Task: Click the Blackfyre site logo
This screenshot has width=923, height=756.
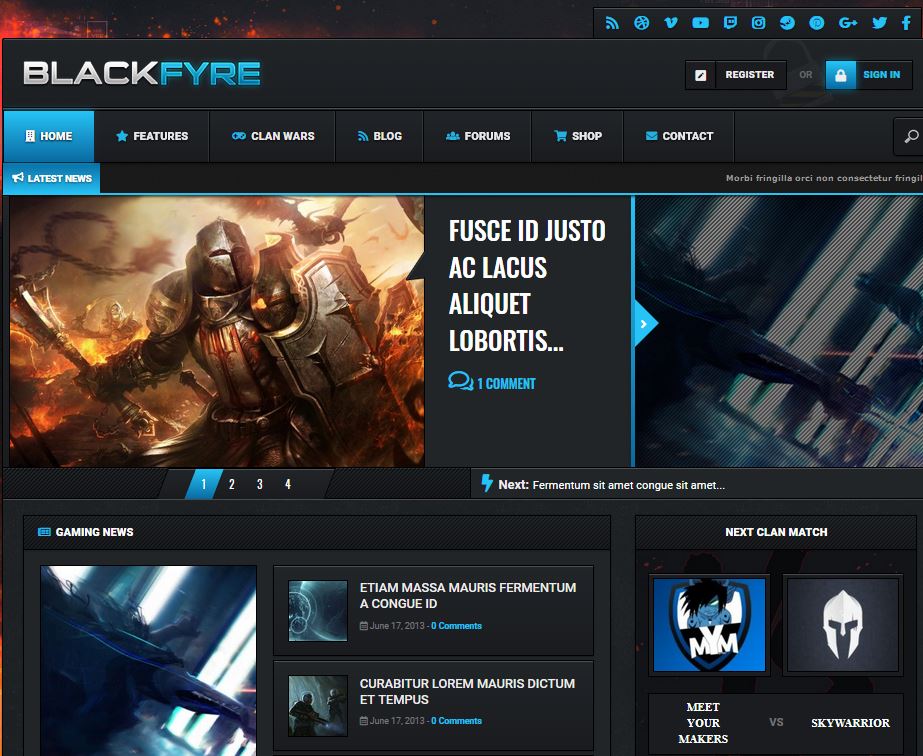Action: (x=142, y=74)
